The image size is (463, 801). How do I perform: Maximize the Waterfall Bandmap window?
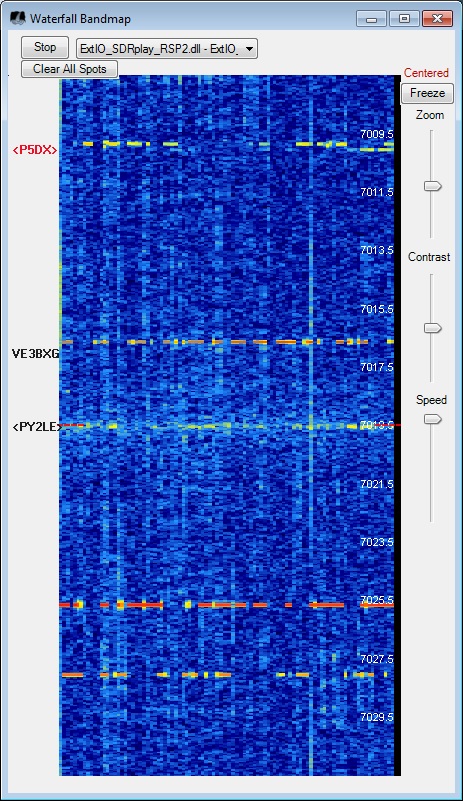[x=404, y=19]
